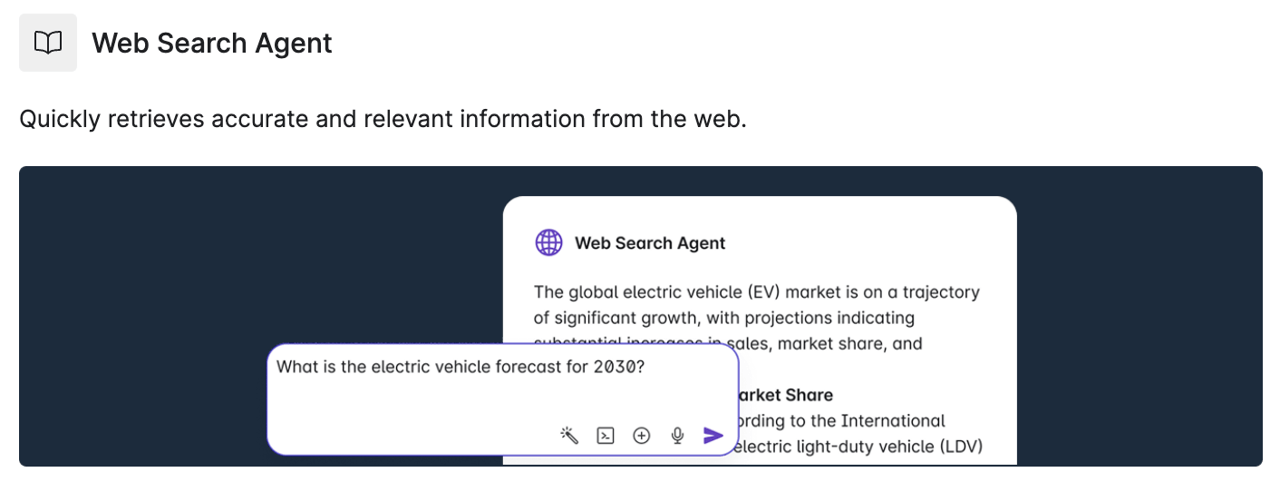Image resolution: width=1280 pixels, height=492 pixels.
Task: Send the prompt with the purple arrow icon
Action: click(x=713, y=435)
